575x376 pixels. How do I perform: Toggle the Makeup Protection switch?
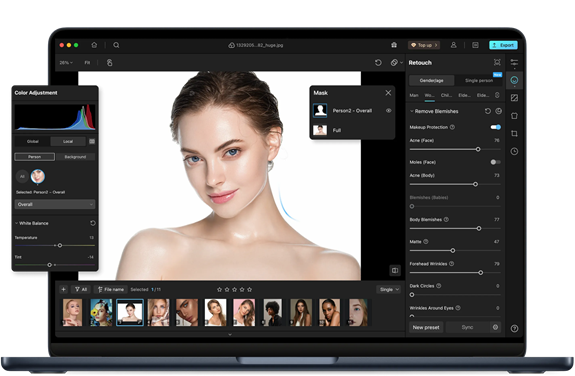[495, 127]
